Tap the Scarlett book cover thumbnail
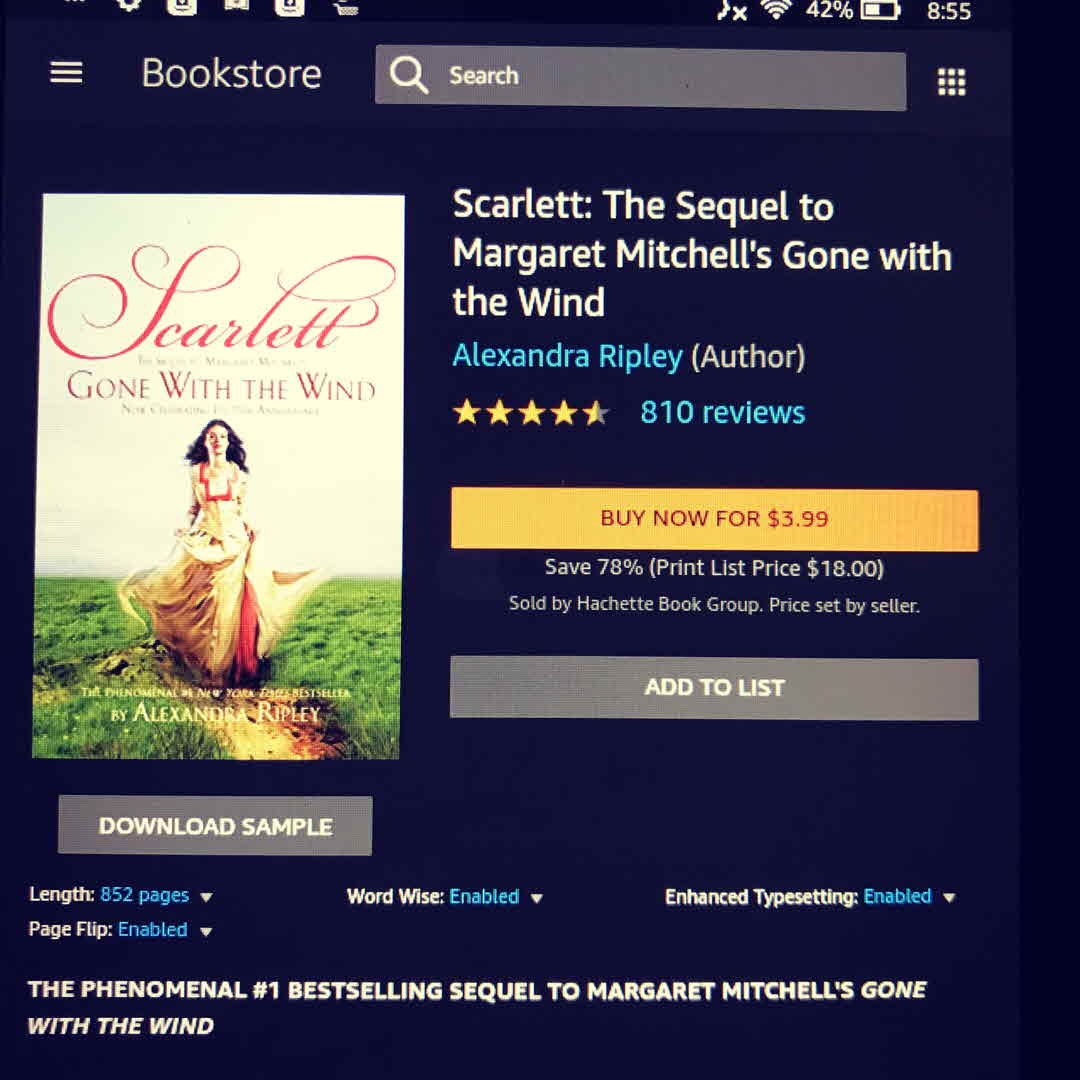1080x1080 pixels. point(218,477)
